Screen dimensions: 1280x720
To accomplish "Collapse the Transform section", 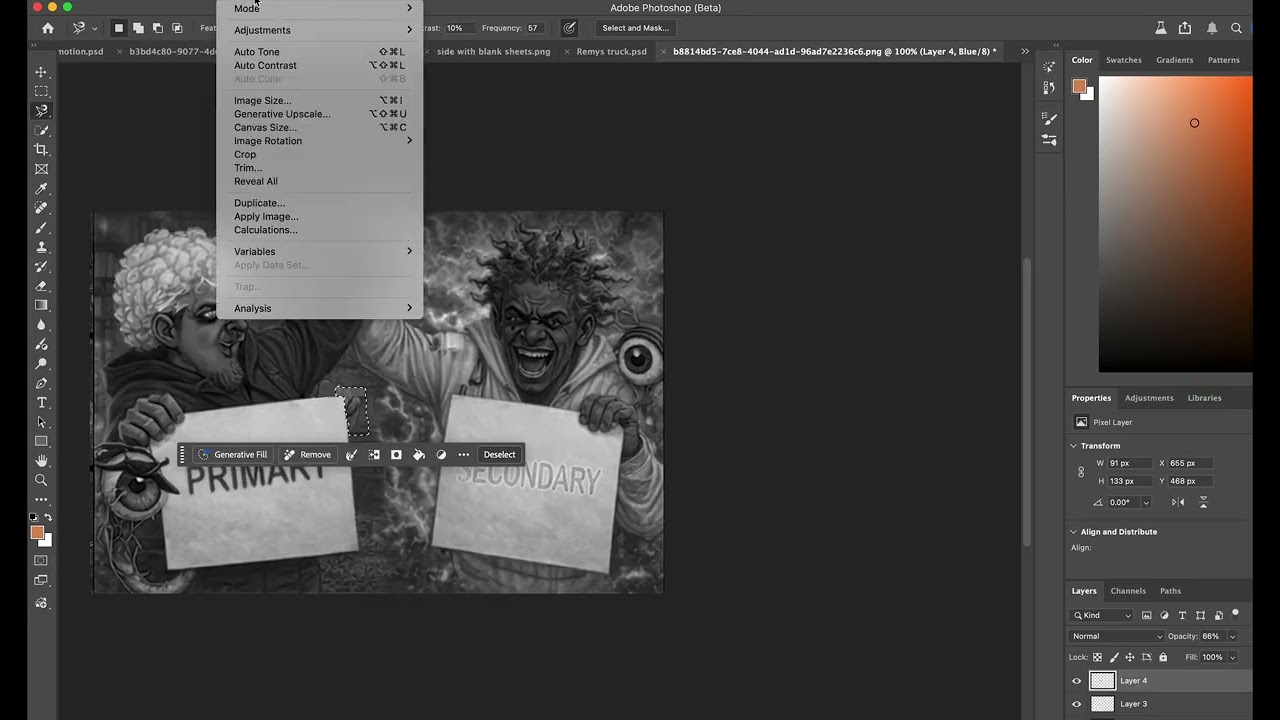I will point(1074,446).
